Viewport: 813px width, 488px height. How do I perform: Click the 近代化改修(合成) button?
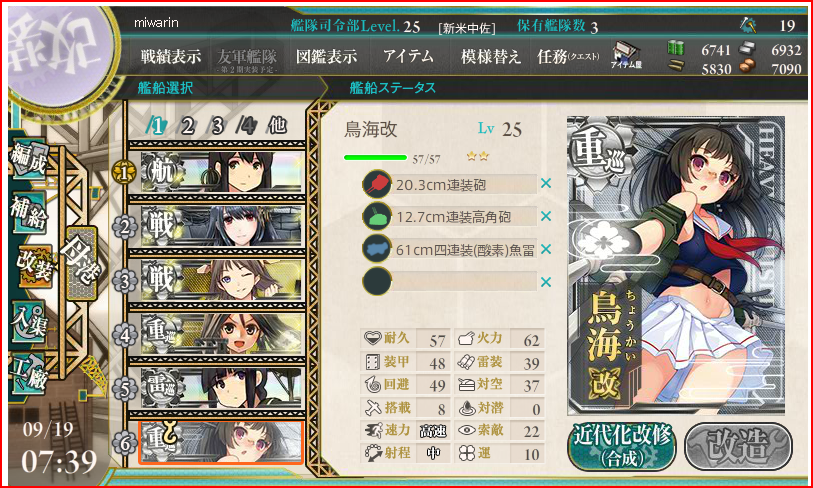(622, 447)
